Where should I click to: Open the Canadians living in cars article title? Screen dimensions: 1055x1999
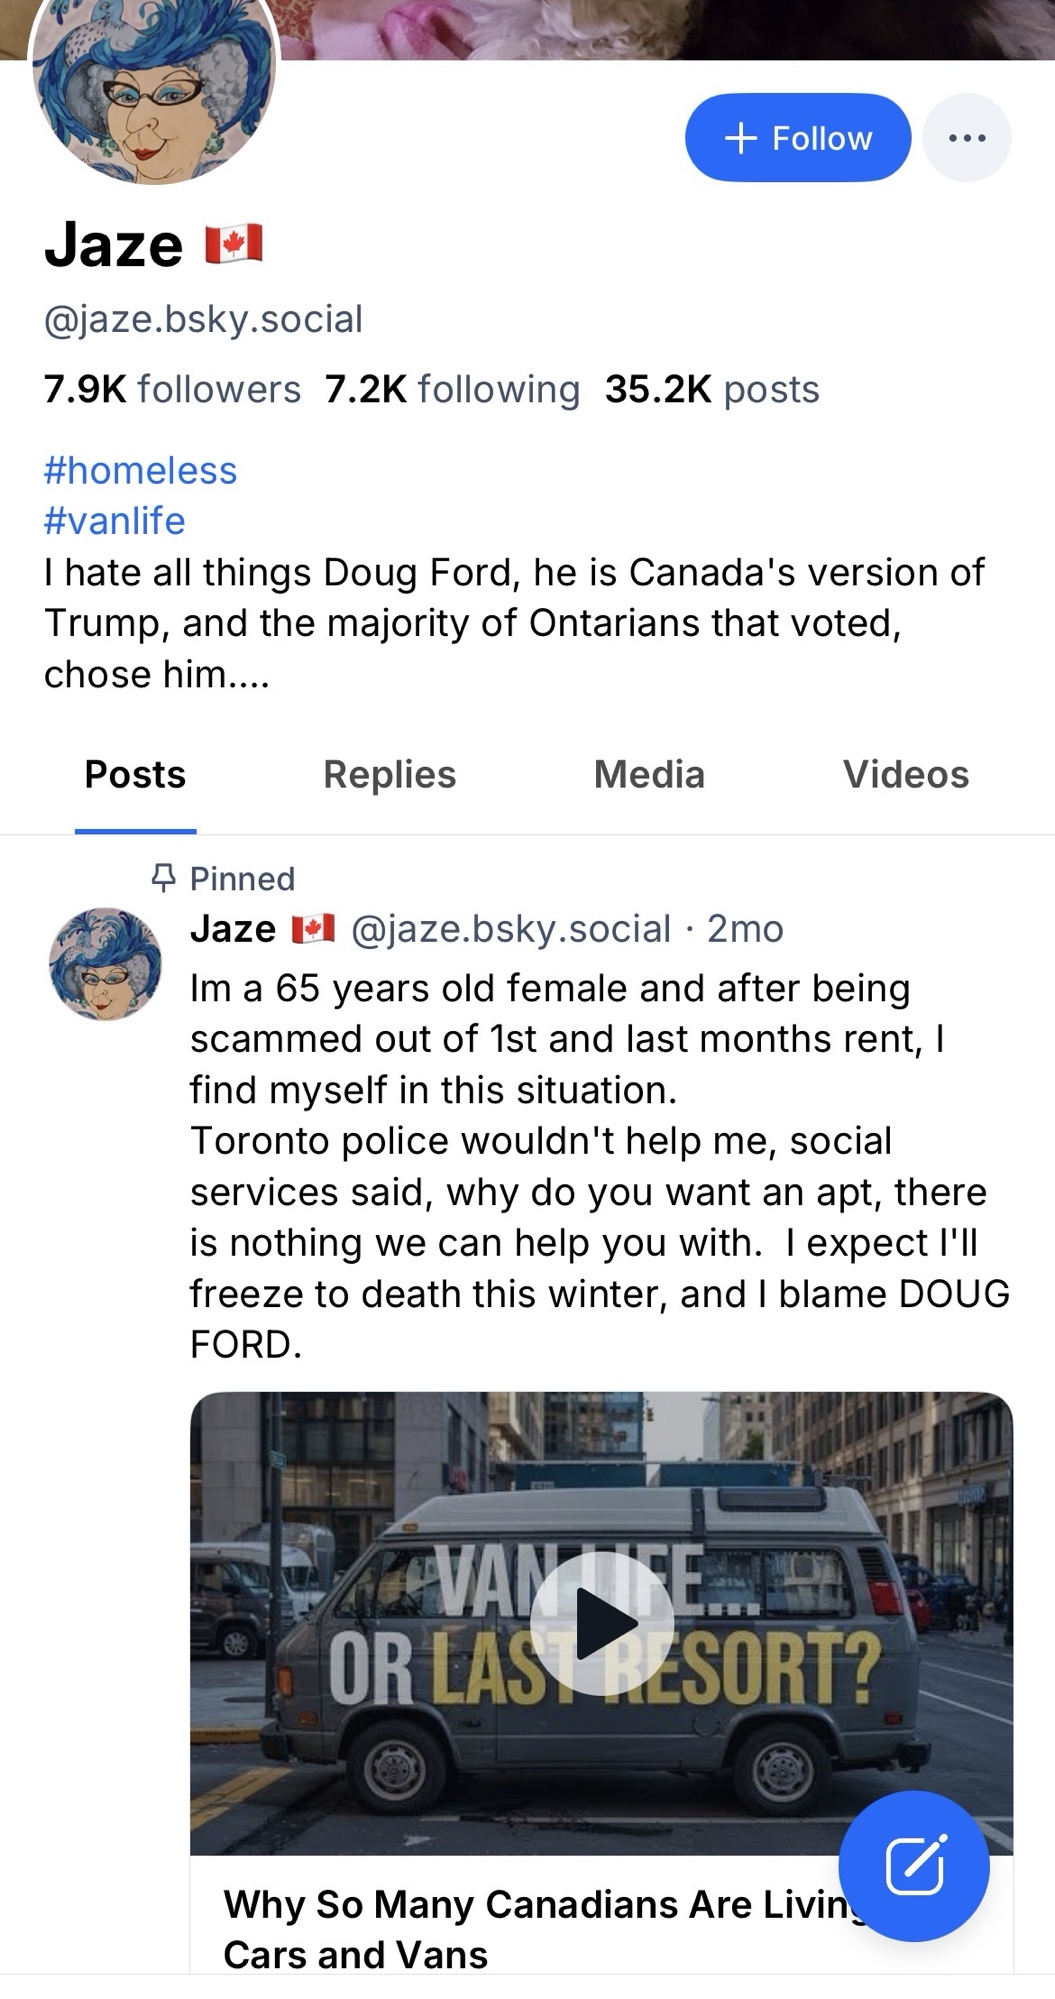(x=530, y=1928)
